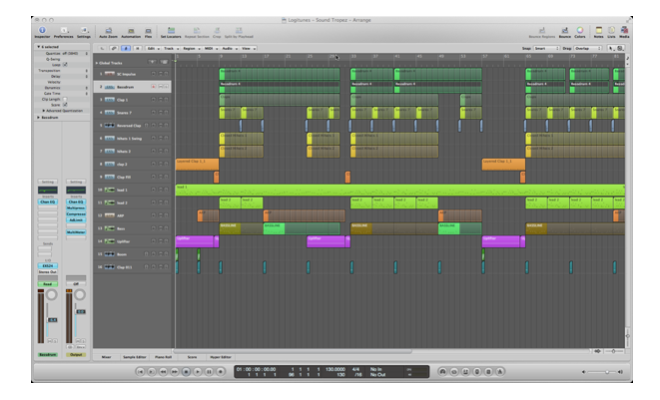The height and width of the screenshot is (400, 660).
Task: Open the Notes panel icon
Action: [x=598, y=32]
